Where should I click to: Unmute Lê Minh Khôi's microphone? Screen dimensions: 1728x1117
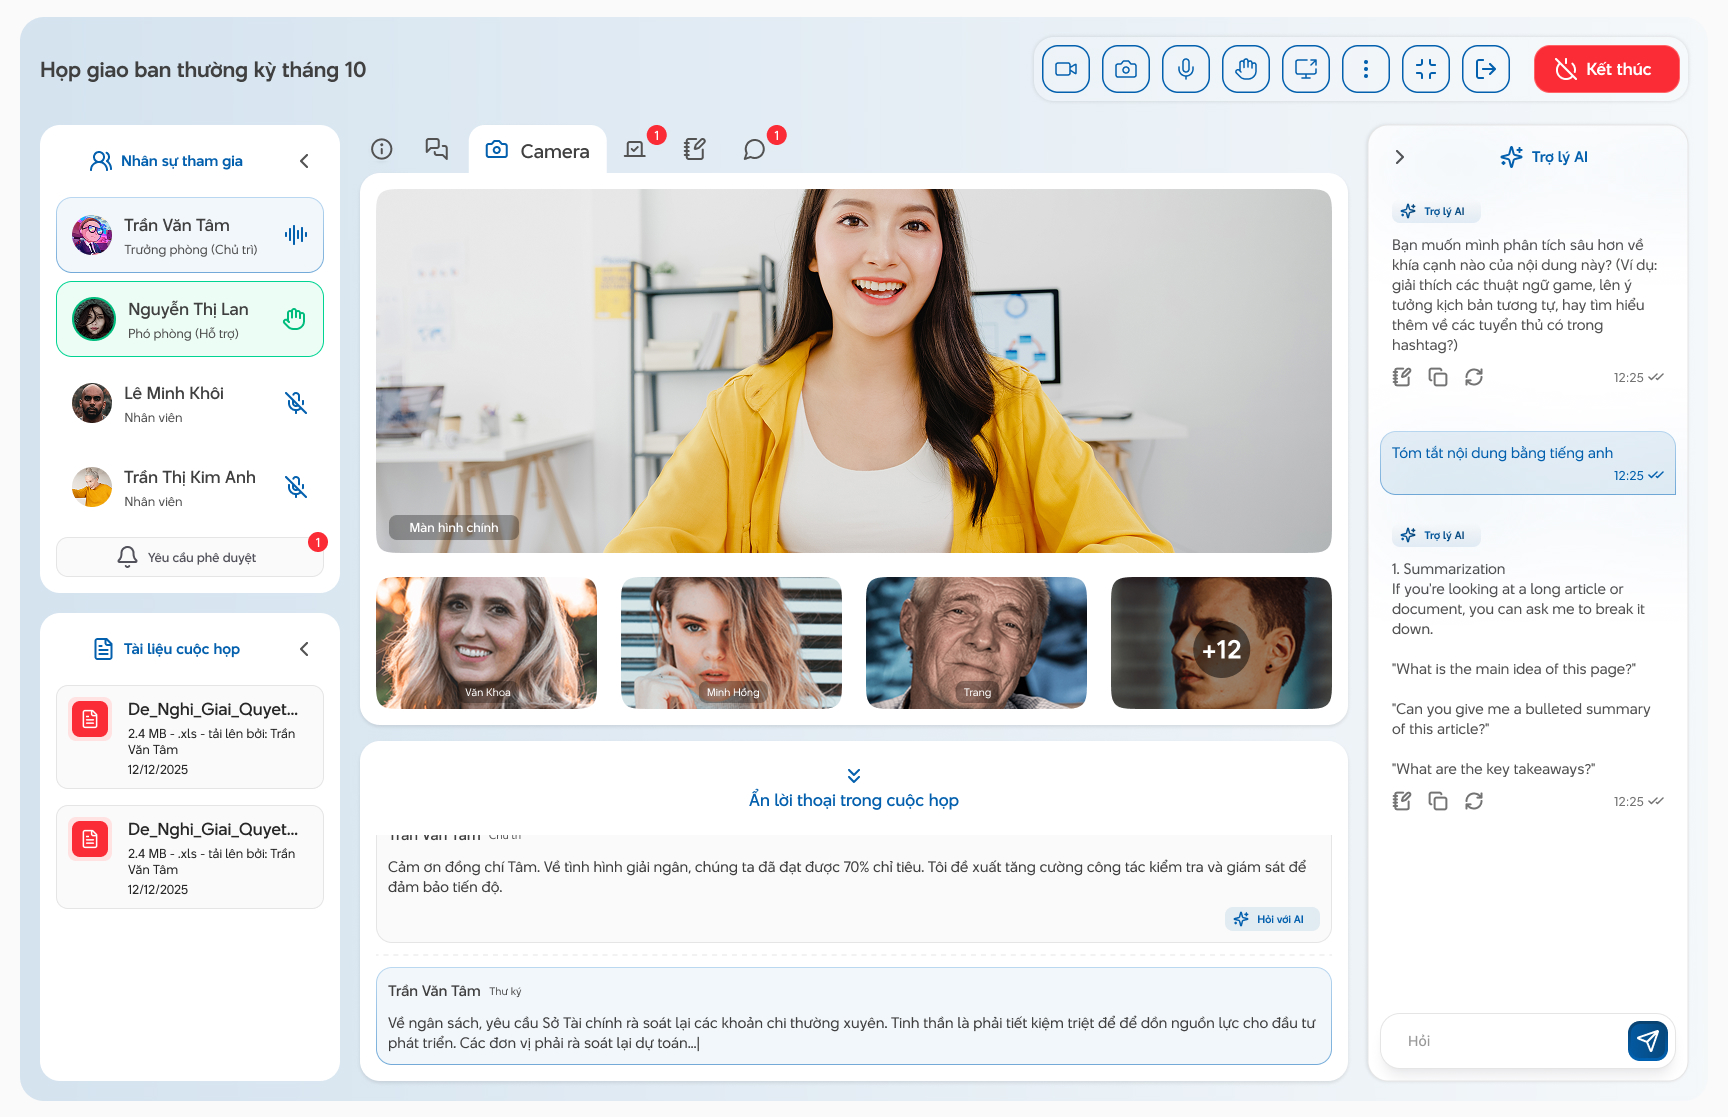pos(296,403)
